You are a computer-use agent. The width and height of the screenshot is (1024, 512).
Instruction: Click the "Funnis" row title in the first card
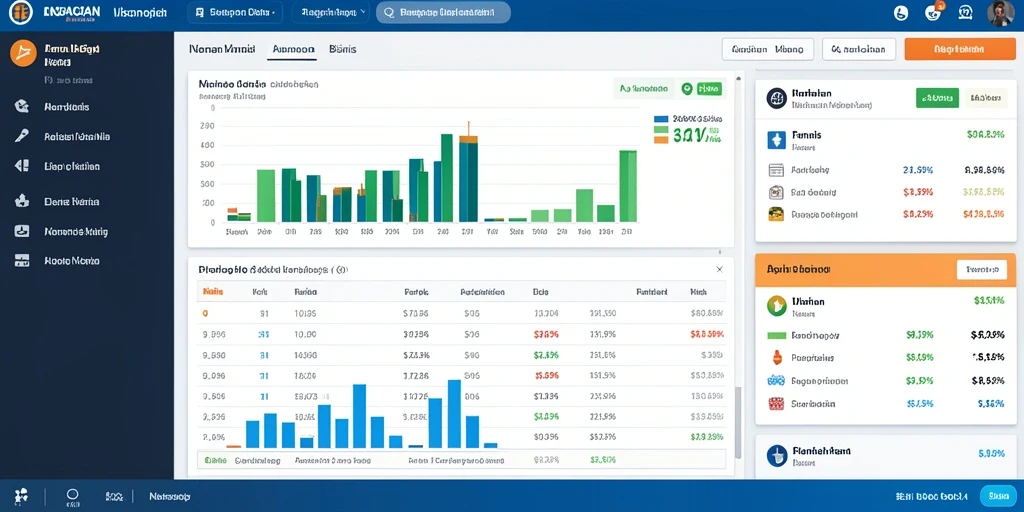tap(806, 135)
